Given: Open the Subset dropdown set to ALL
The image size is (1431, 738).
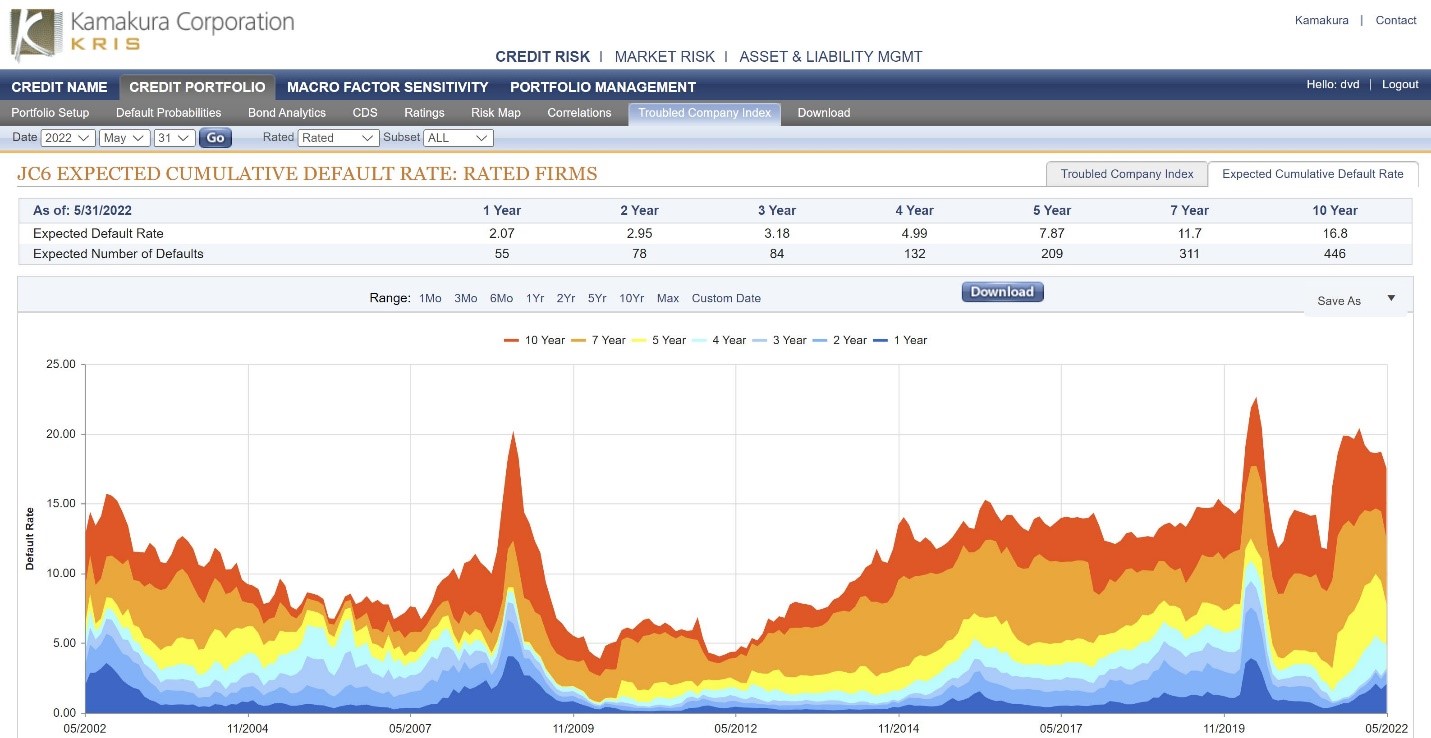Looking at the screenshot, I should coord(458,138).
